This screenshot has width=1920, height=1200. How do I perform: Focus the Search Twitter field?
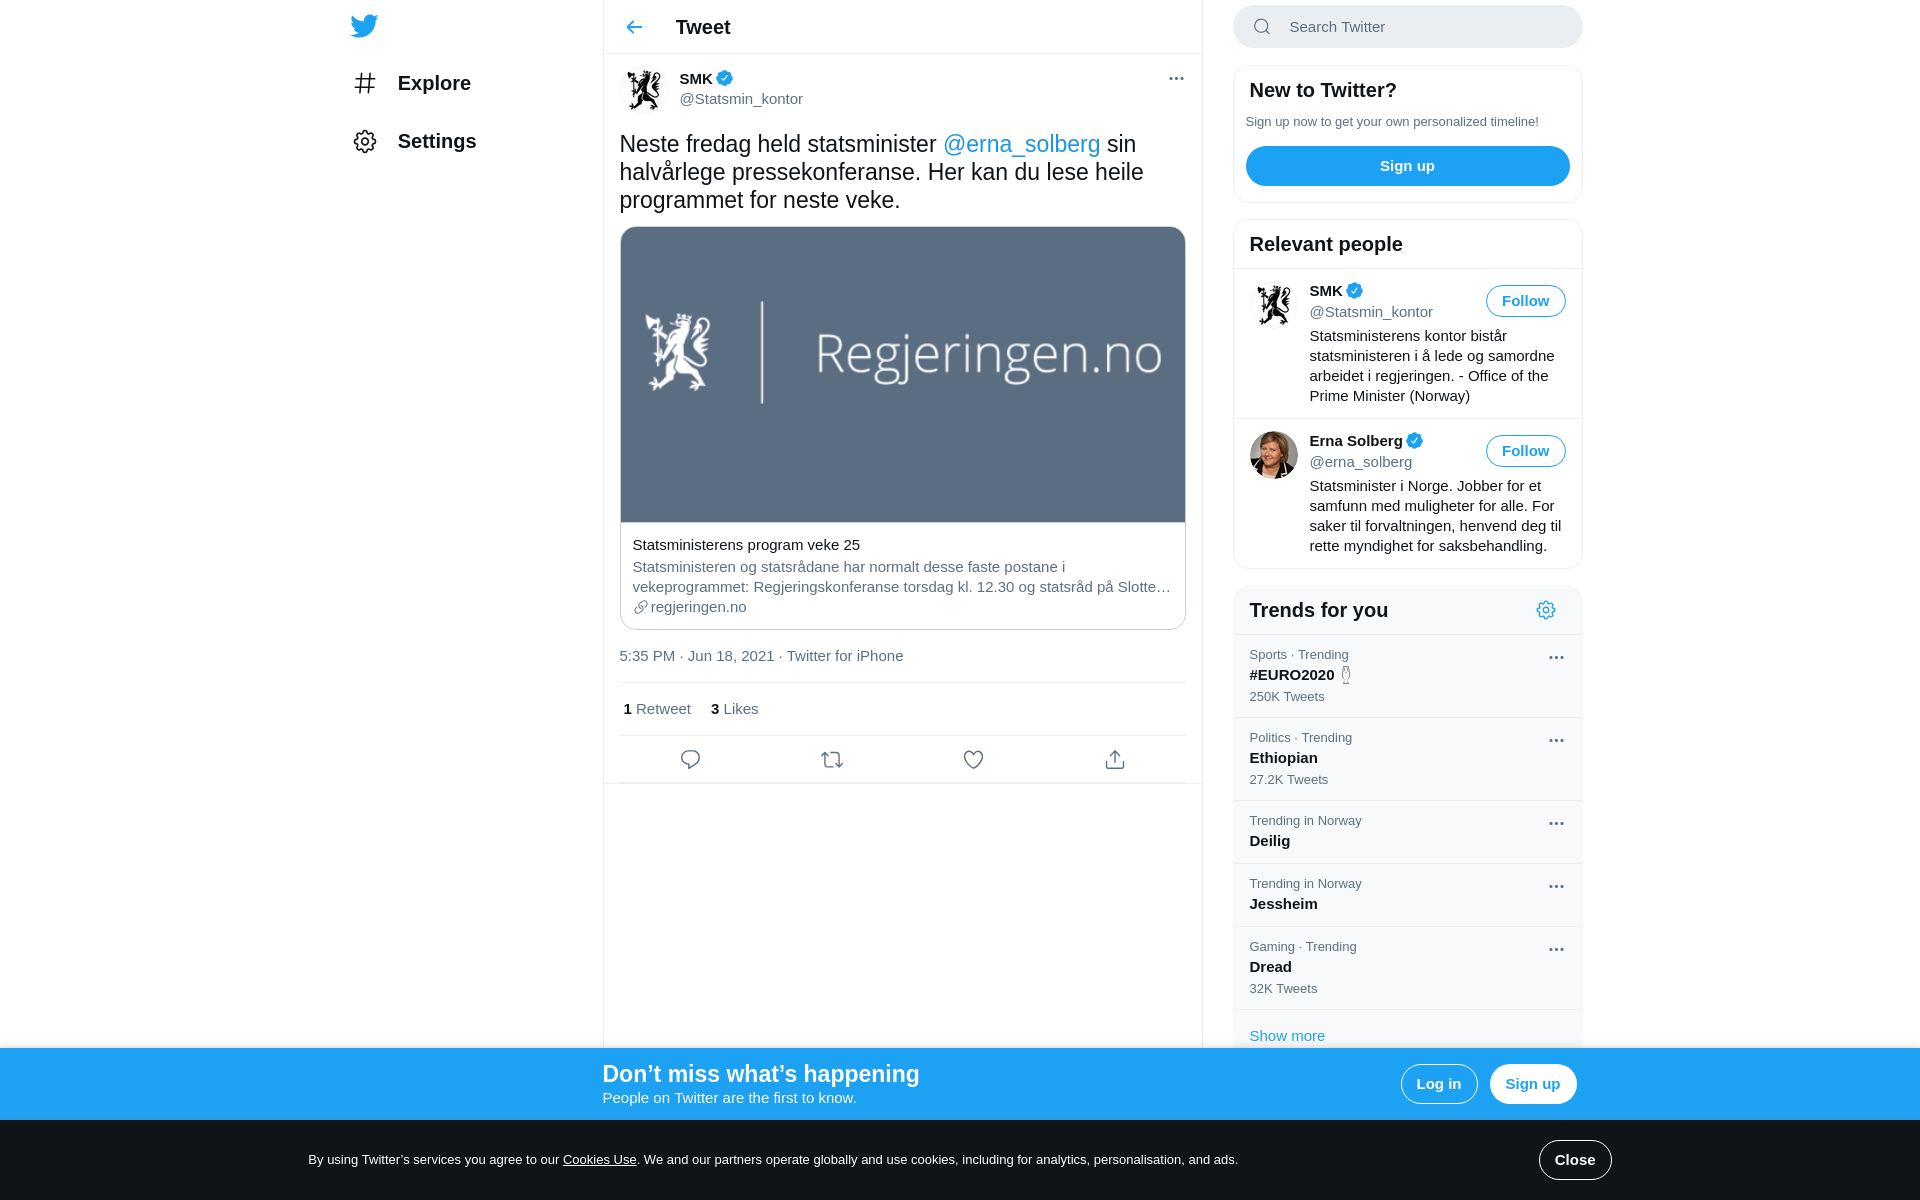click(x=1408, y=27)
